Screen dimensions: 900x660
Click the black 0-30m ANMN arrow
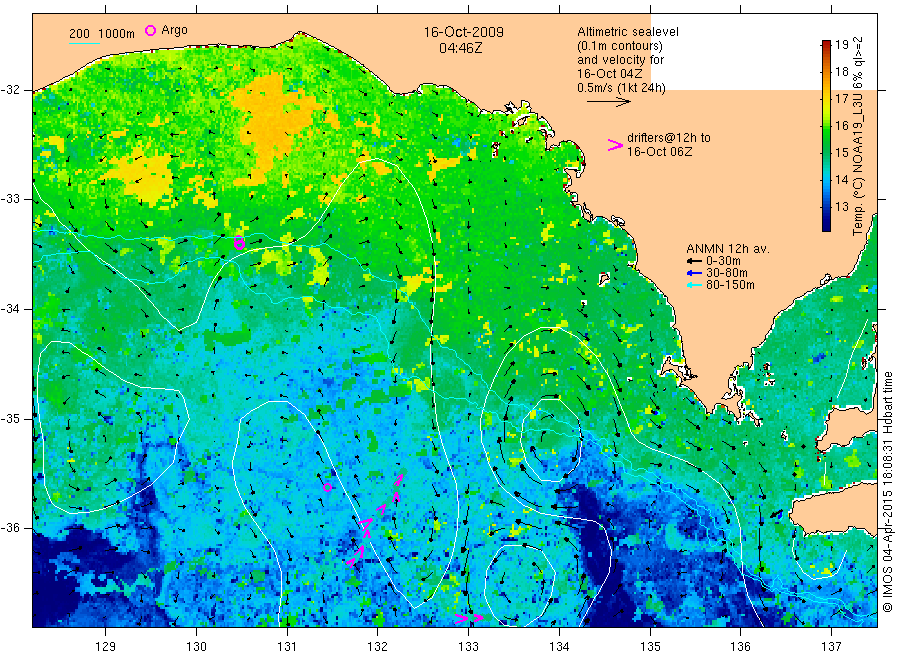pos(694,261)
